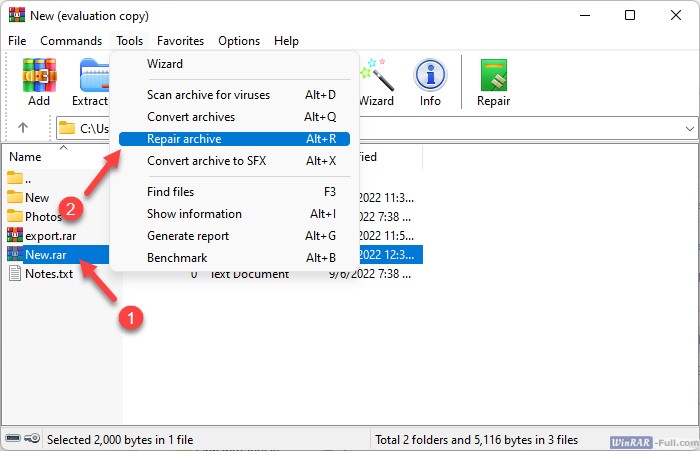Screen dimensions: 700x451
Task: Open the Info toolbar icon
Action: pyautogui.click(x=430, y=81)
